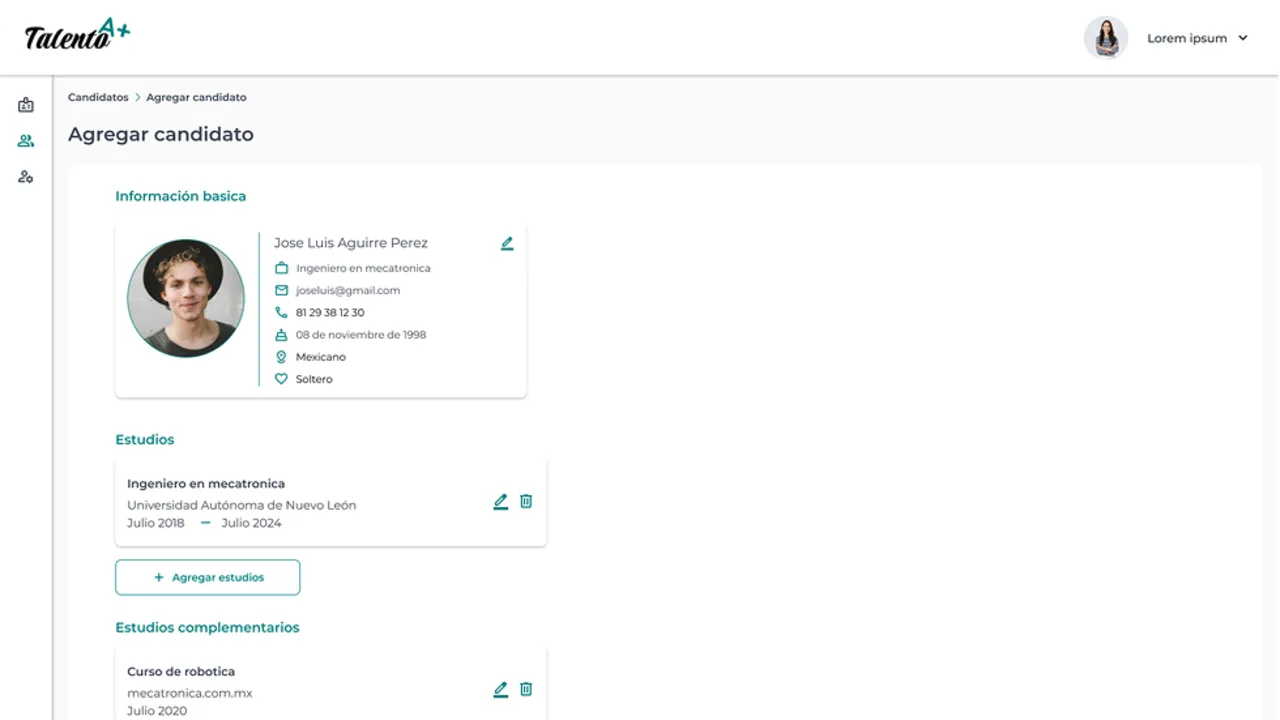Click the mecatronica.com.mx text
Viewport: 1280px width, 720px height.
(x=190, y=693)
